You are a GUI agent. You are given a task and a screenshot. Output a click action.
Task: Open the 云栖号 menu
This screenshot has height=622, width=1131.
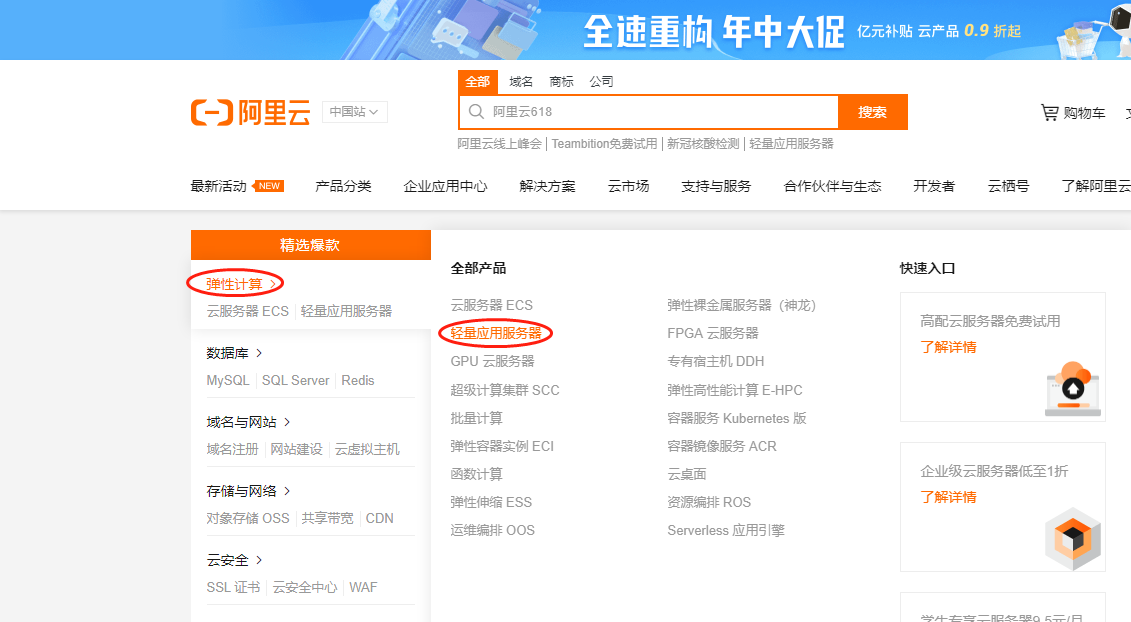1008,186
